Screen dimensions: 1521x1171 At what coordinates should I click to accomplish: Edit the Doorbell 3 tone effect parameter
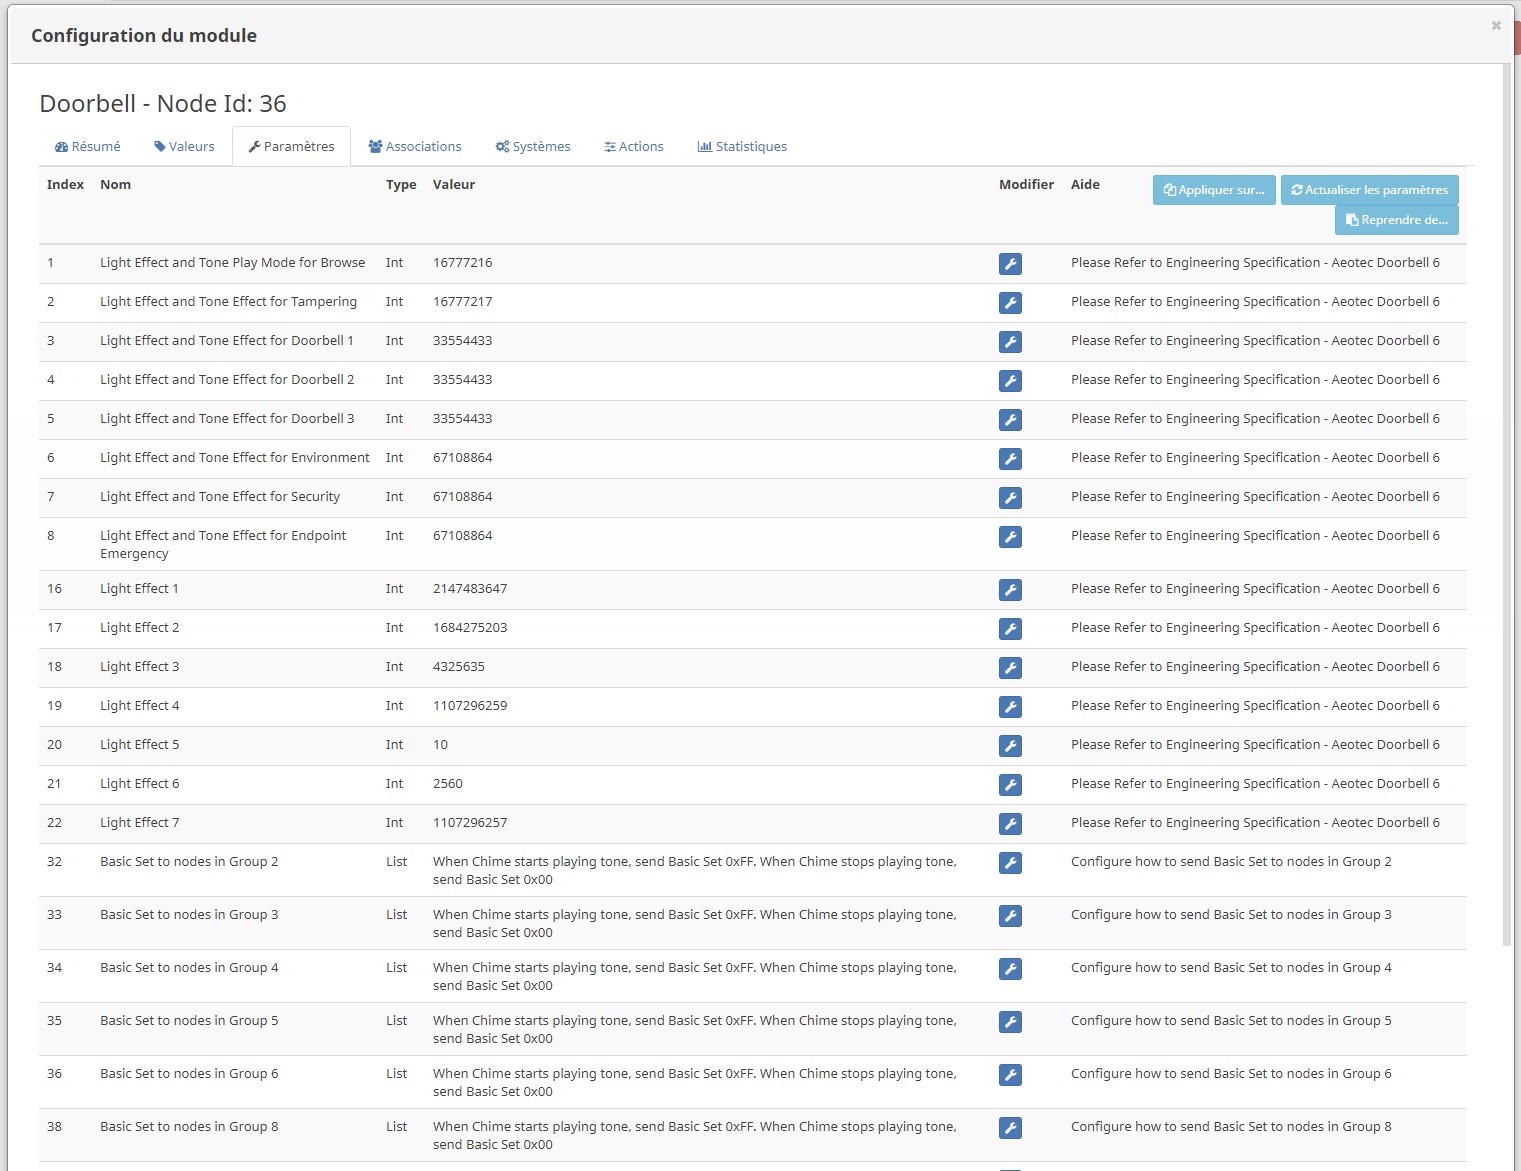[1010, 420]
